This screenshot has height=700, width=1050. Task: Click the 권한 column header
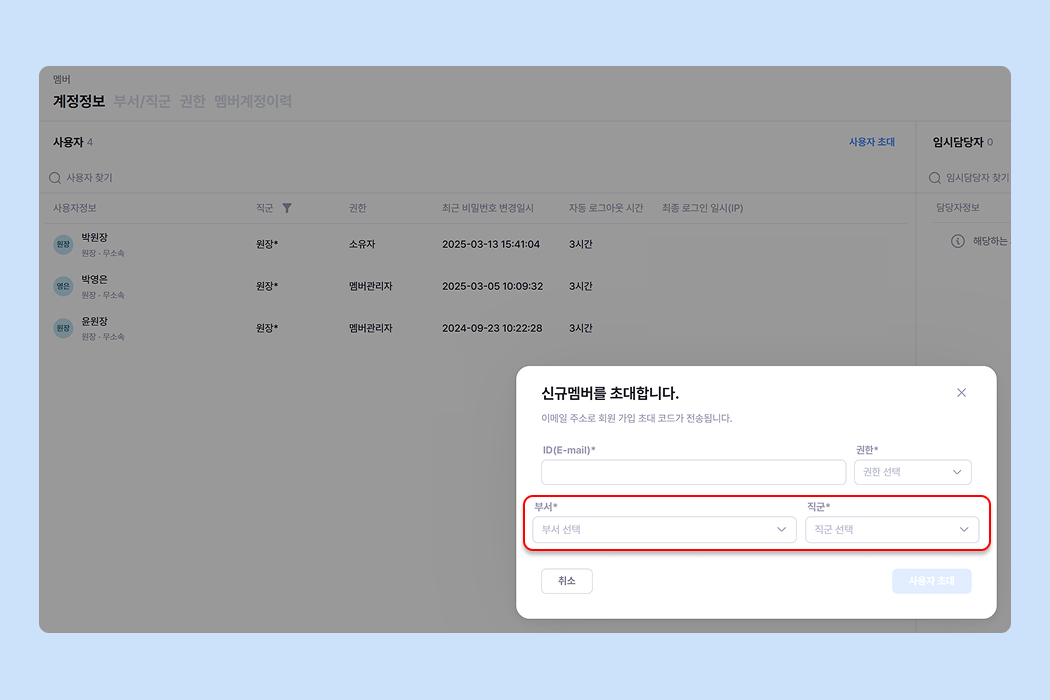(357, 208)
